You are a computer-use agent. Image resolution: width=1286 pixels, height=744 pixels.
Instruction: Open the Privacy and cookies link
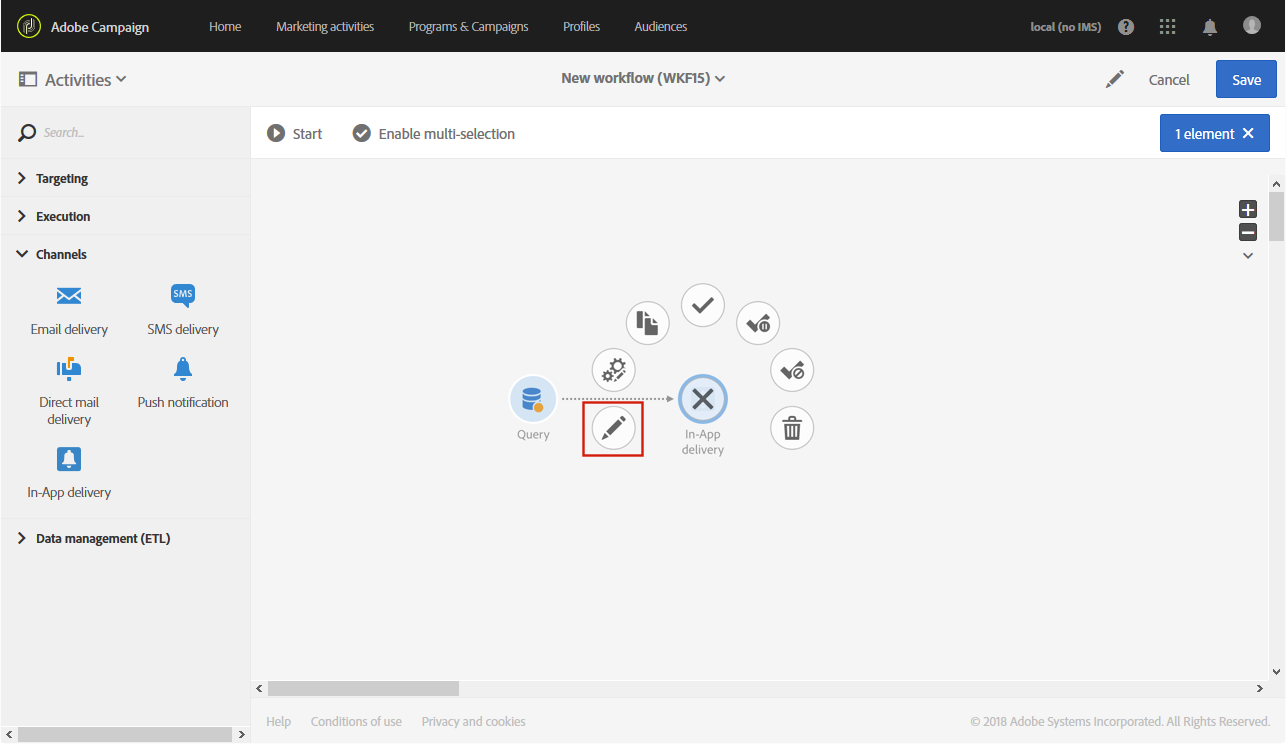[473, 721]
